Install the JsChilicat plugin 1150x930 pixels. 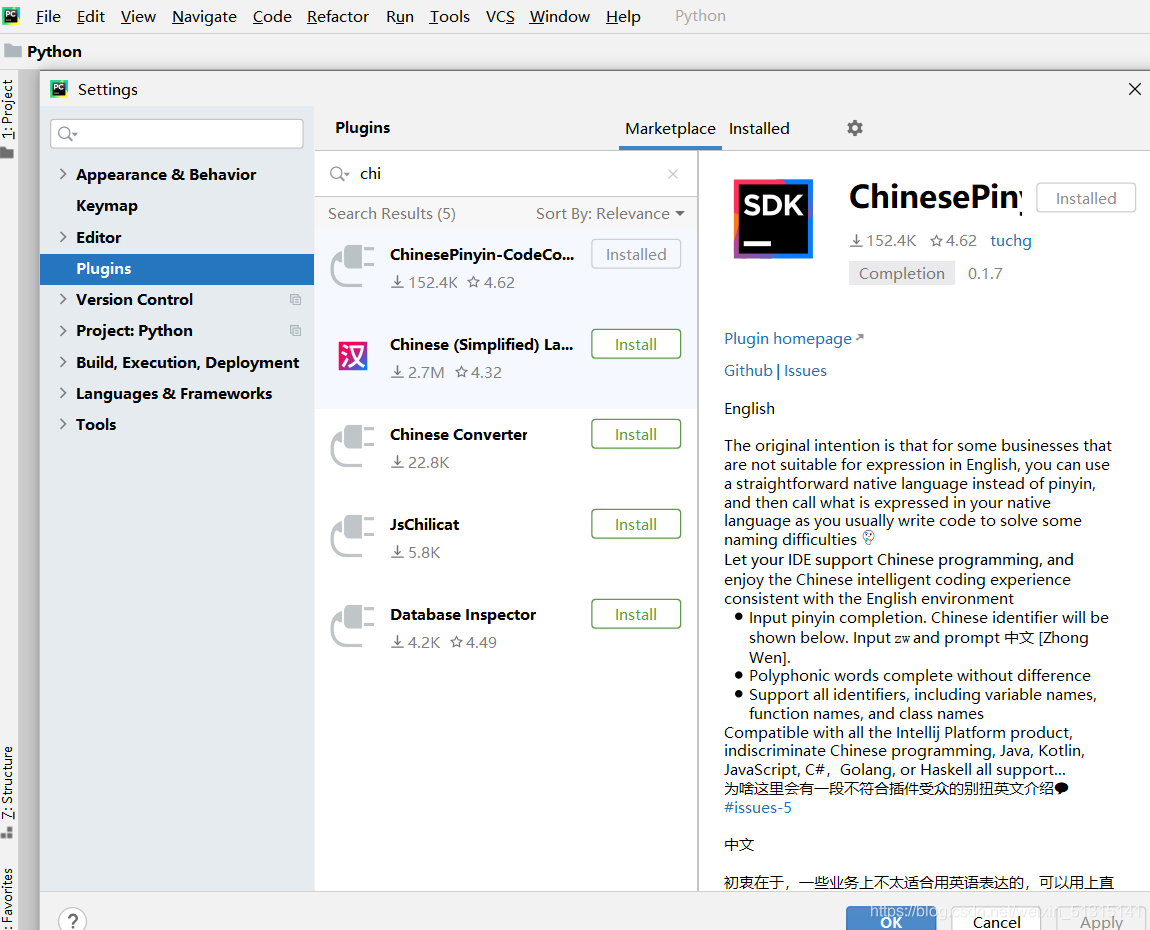click(636, 524)
